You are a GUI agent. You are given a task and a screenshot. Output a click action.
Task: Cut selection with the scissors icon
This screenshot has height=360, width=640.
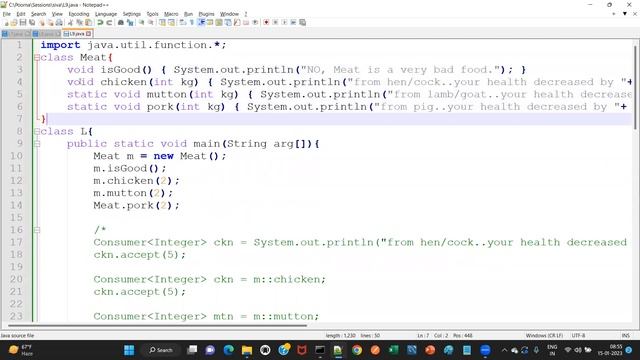(70, 22)
